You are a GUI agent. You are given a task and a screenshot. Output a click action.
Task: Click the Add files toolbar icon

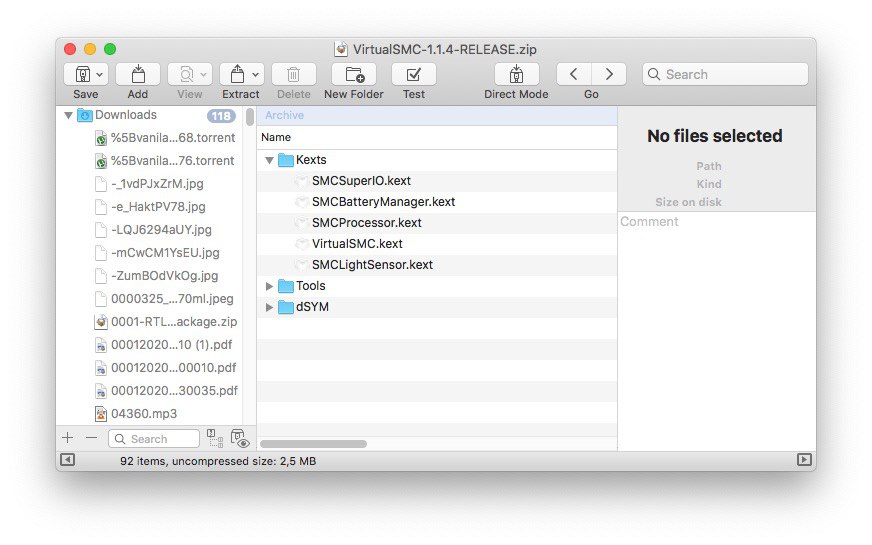[138, 75]
